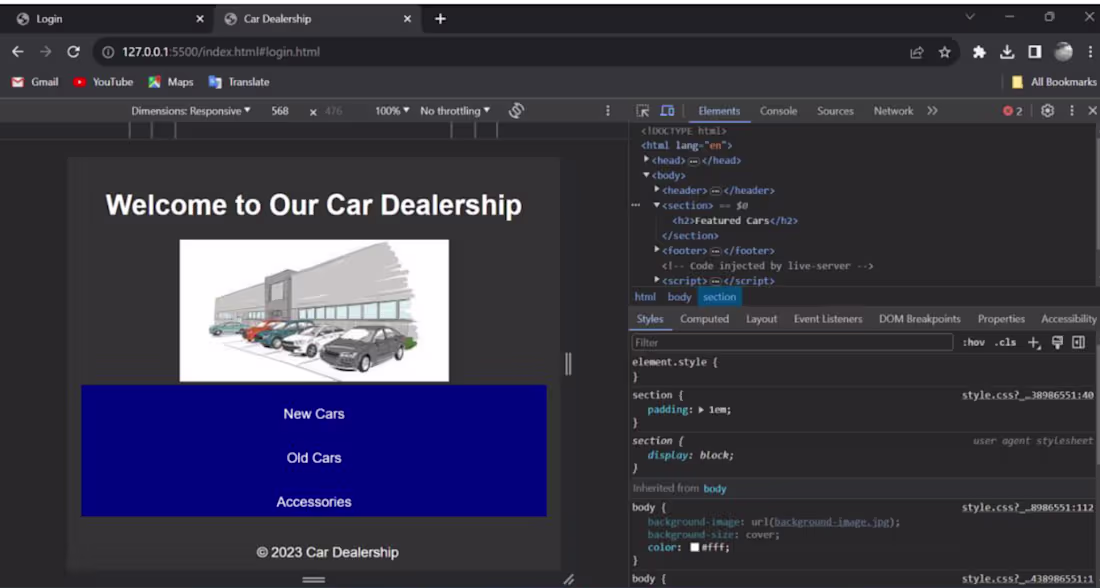This screenshot has width=1100, height=588.
Task: Expand the script element node
Action: tap(657, 281)
